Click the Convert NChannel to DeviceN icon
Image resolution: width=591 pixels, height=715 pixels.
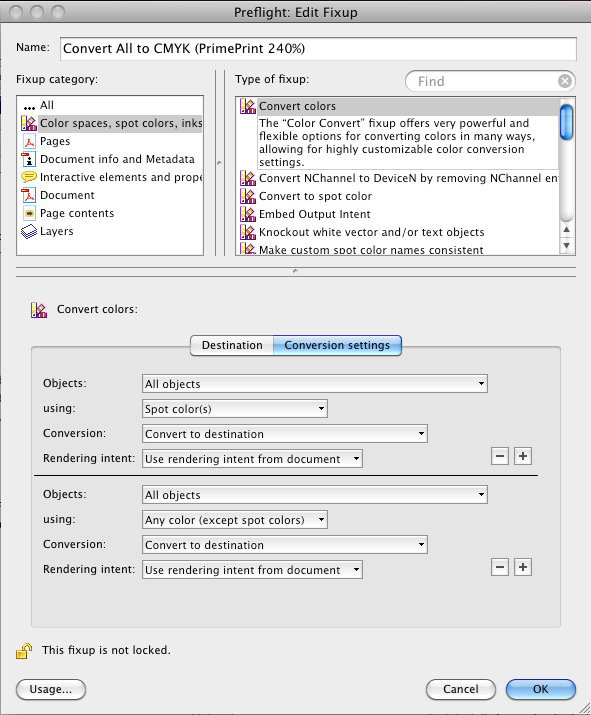[248, 178]
